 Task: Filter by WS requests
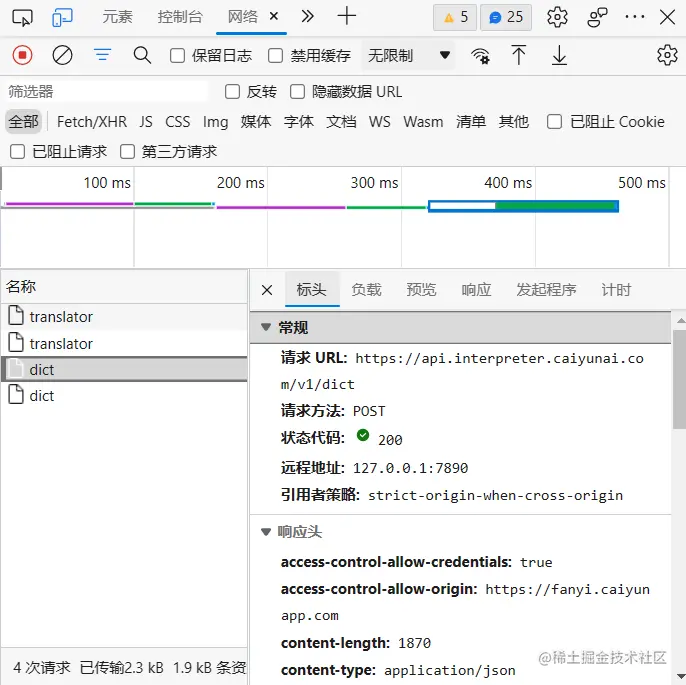pos(379,122)
